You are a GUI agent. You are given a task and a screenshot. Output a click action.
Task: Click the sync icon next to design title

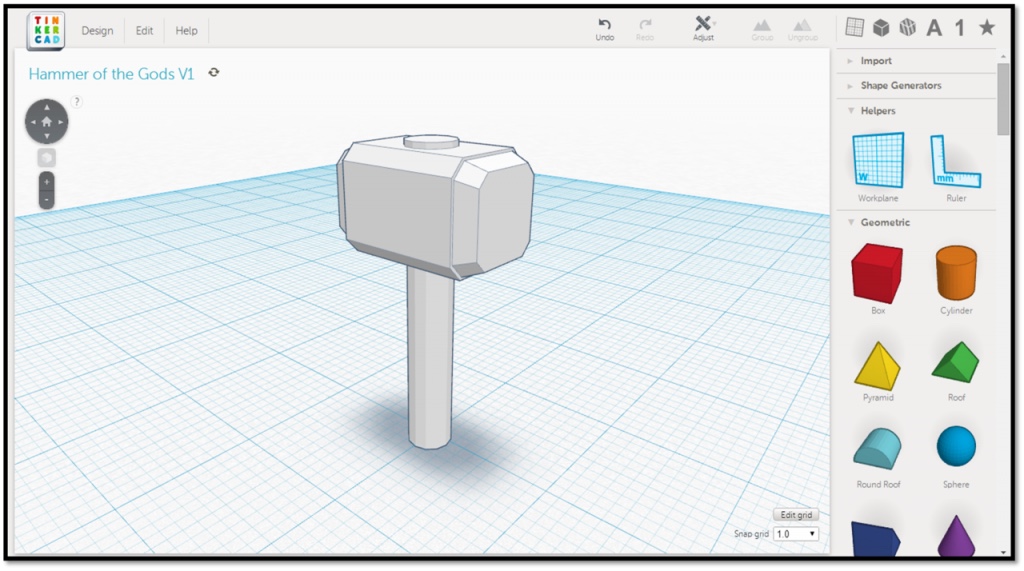coord(214,73)
